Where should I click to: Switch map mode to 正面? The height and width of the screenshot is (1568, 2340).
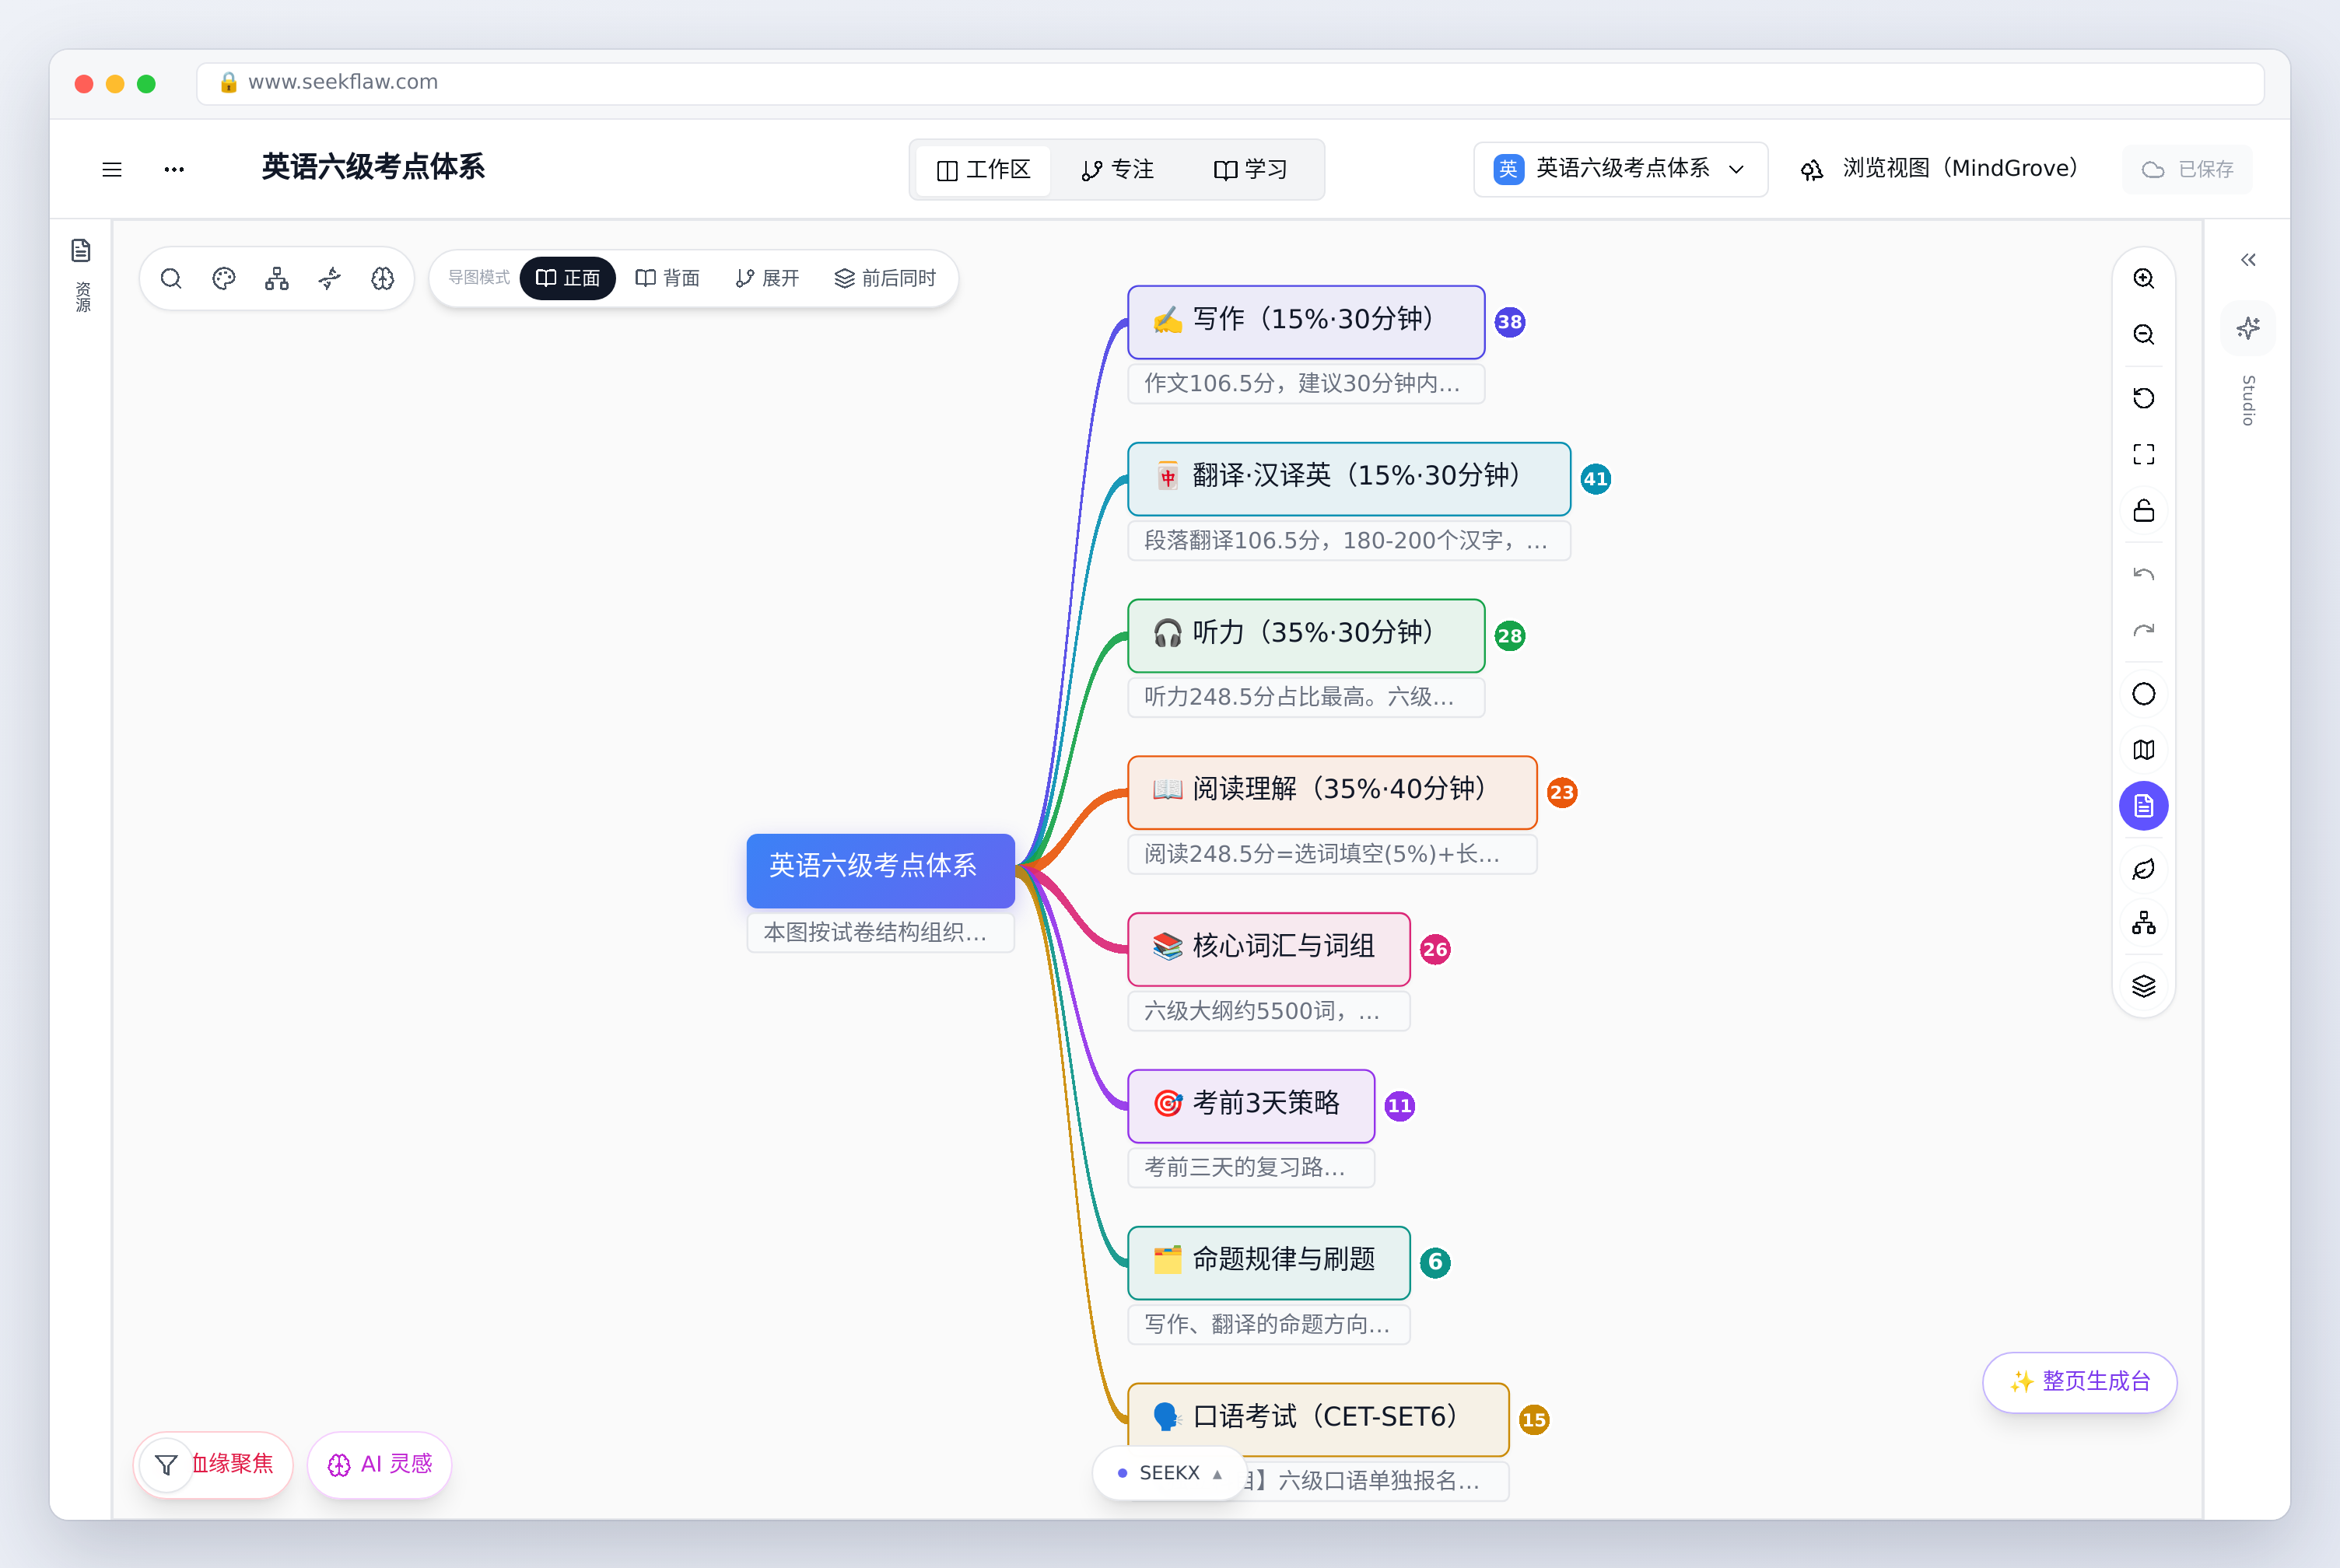pos(568,278)
